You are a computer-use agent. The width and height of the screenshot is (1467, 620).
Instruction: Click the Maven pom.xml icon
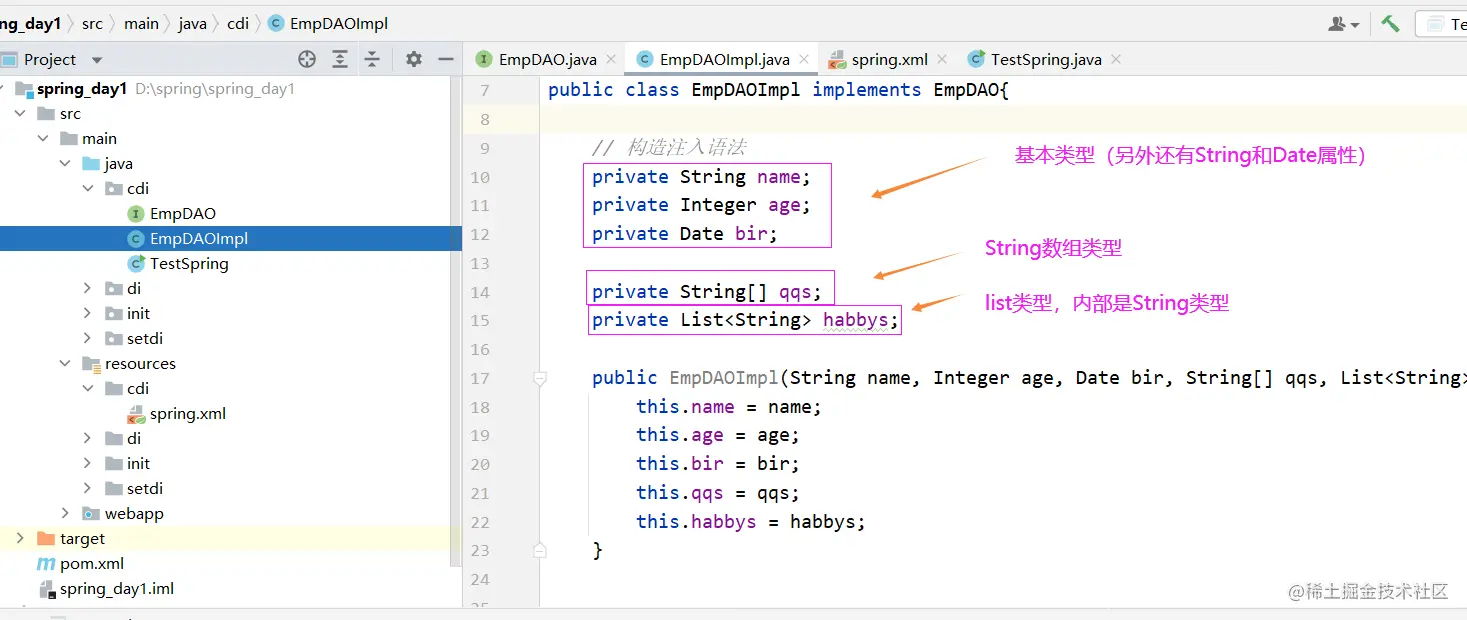pos(46,564)
